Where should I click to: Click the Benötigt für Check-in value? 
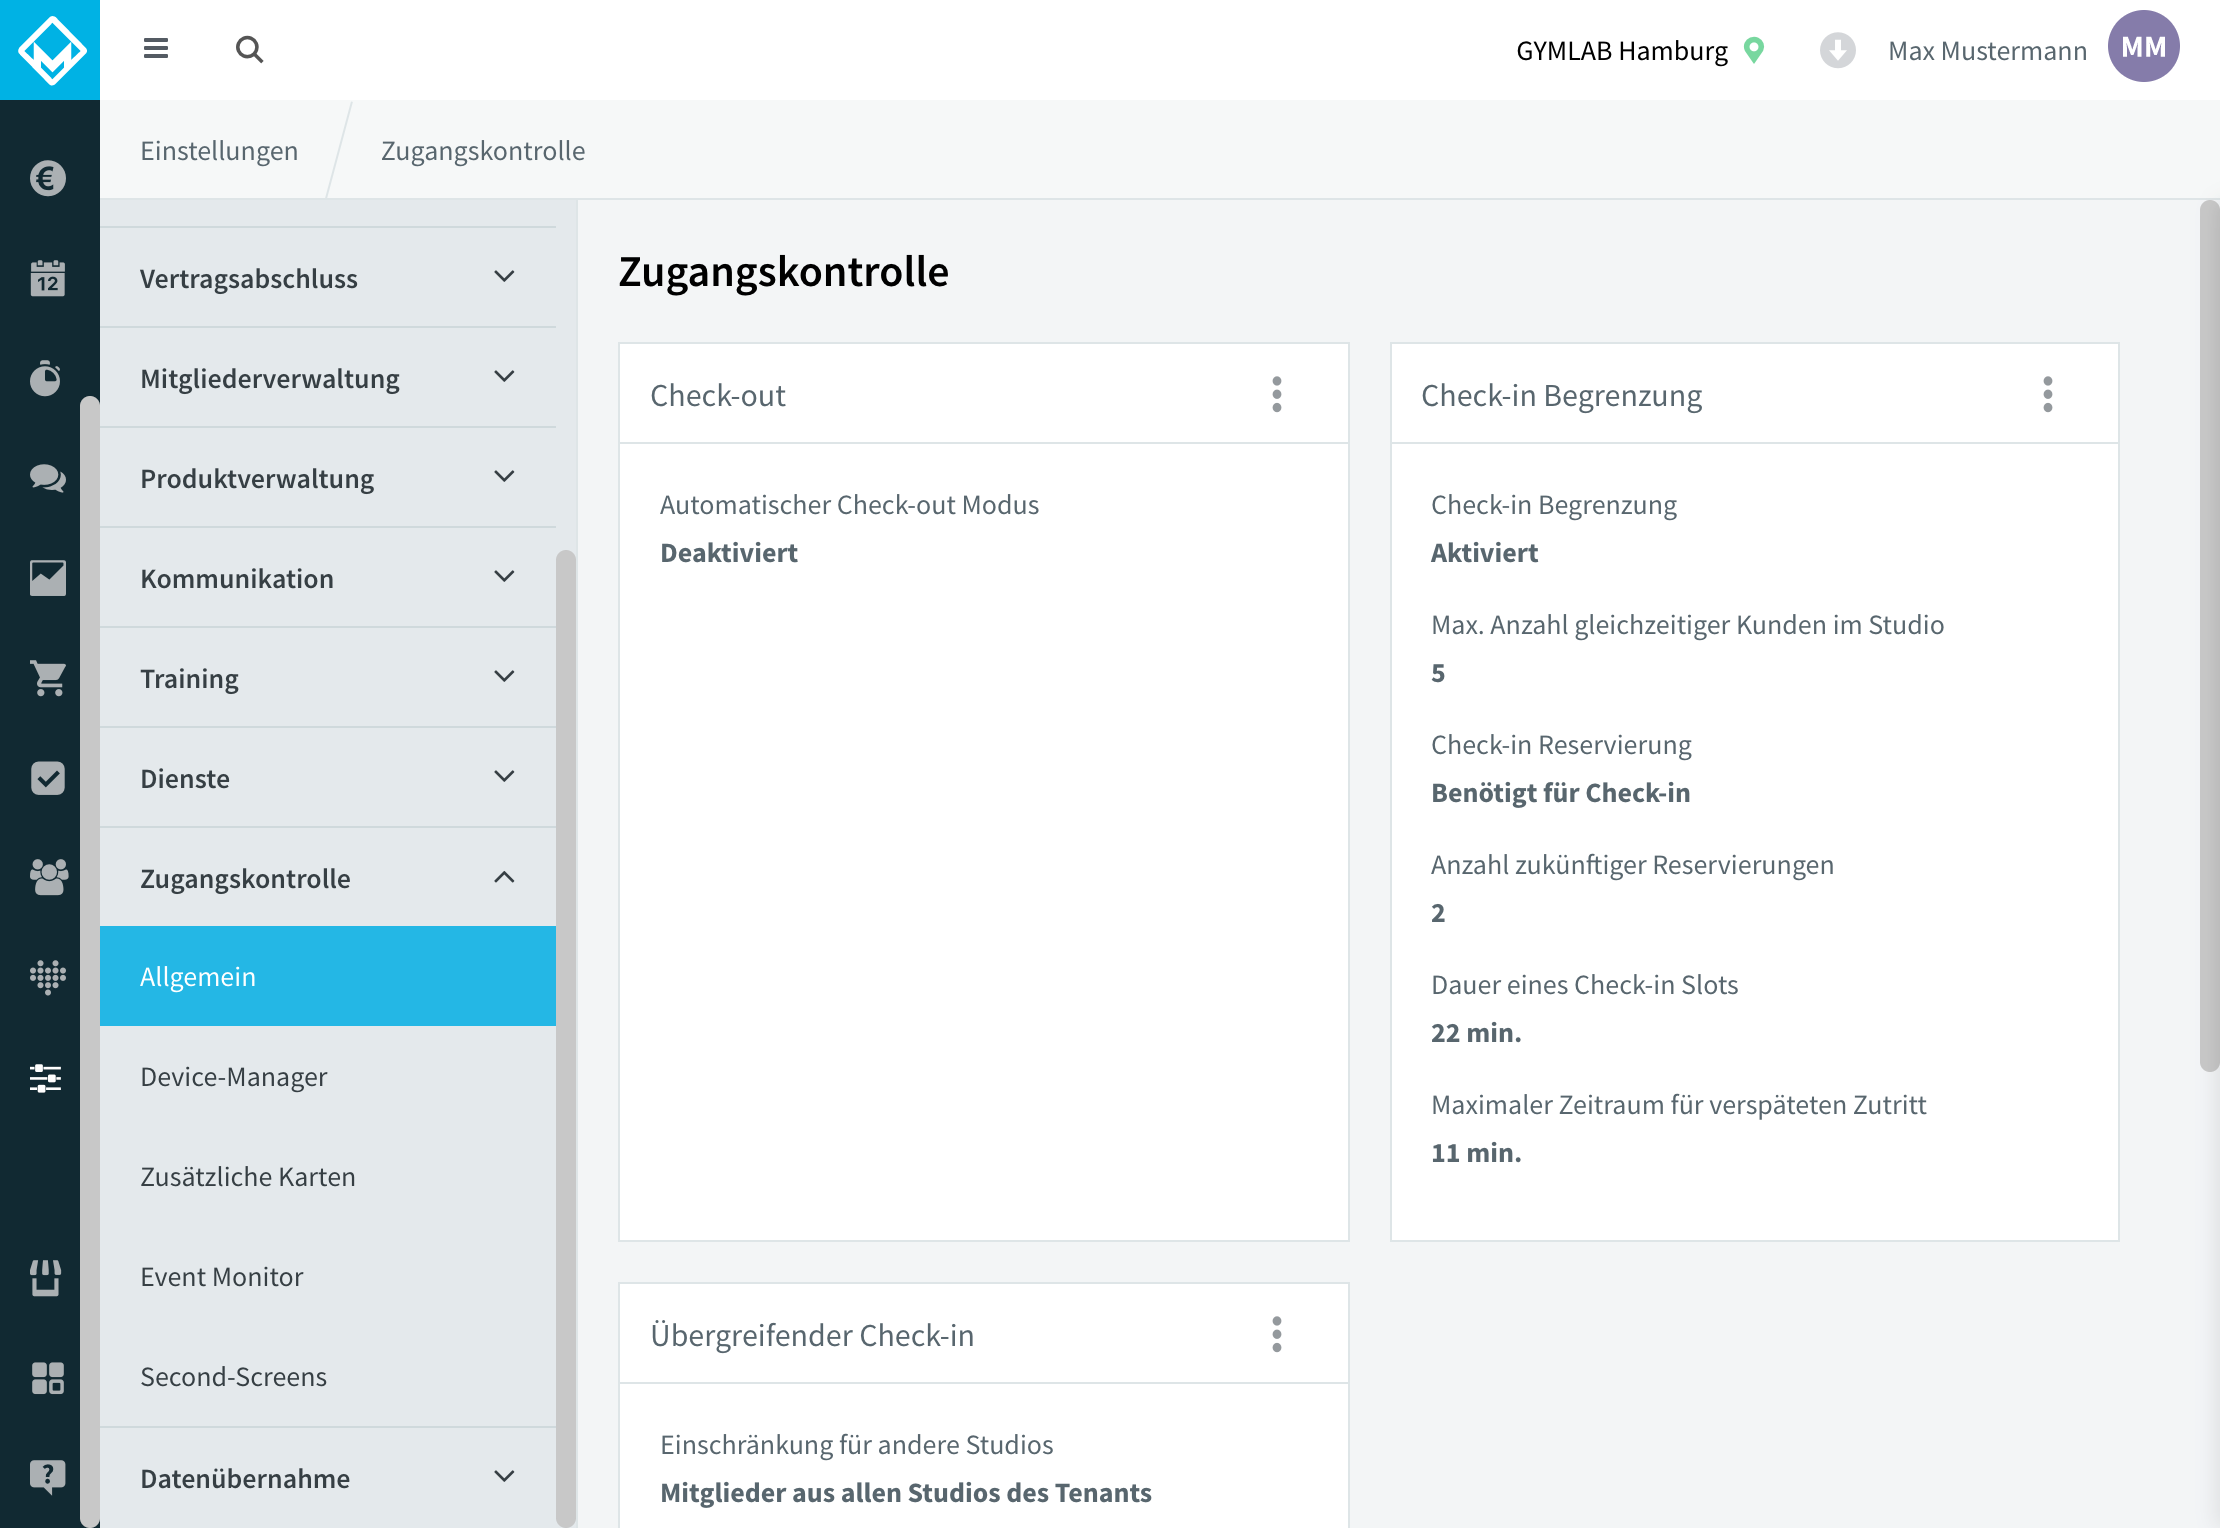click(x=1560, y=792)
